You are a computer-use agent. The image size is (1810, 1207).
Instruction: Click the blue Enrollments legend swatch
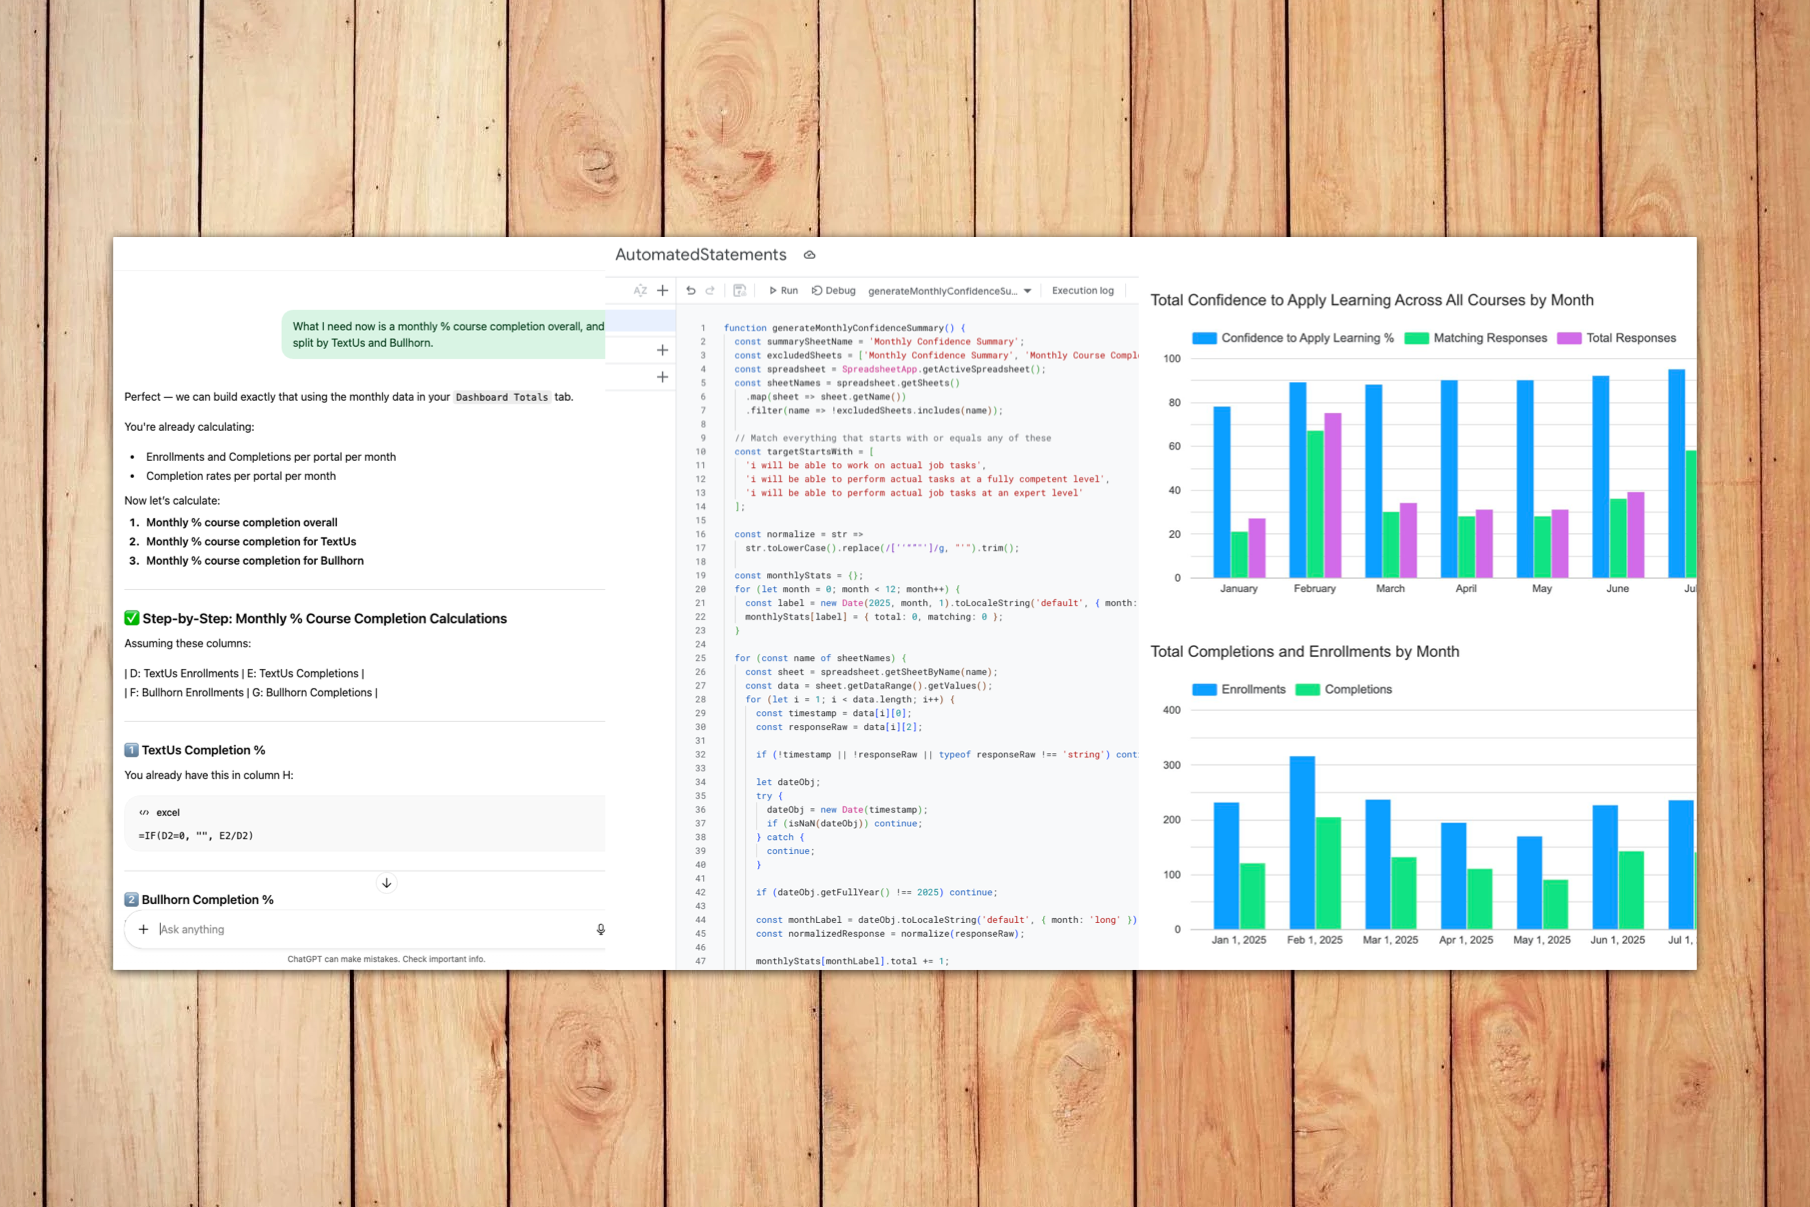pyautogui.click(x=1204, y=689)
